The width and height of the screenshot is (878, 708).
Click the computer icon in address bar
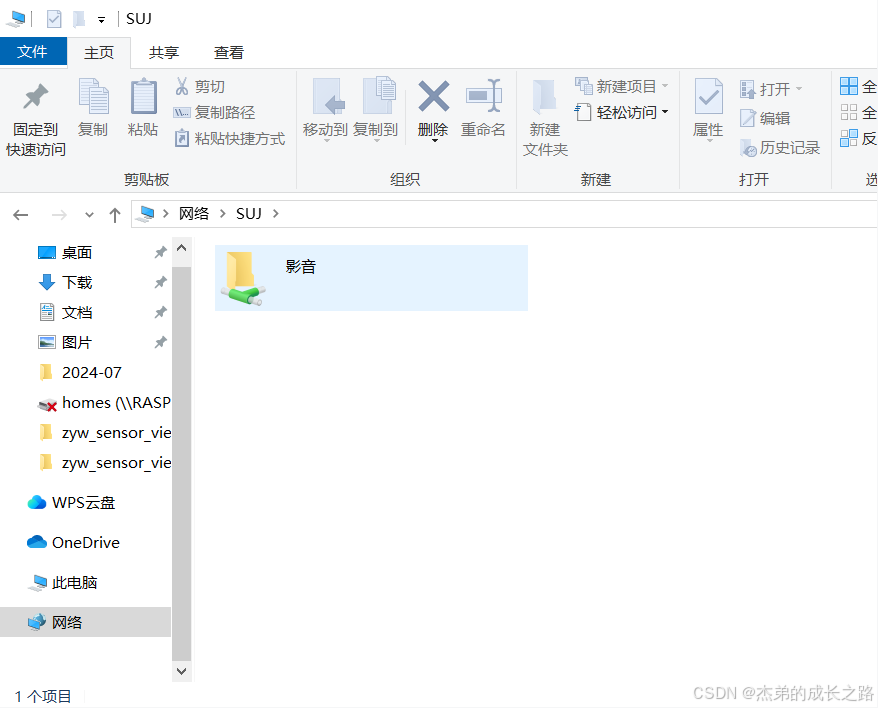point(147,213)
